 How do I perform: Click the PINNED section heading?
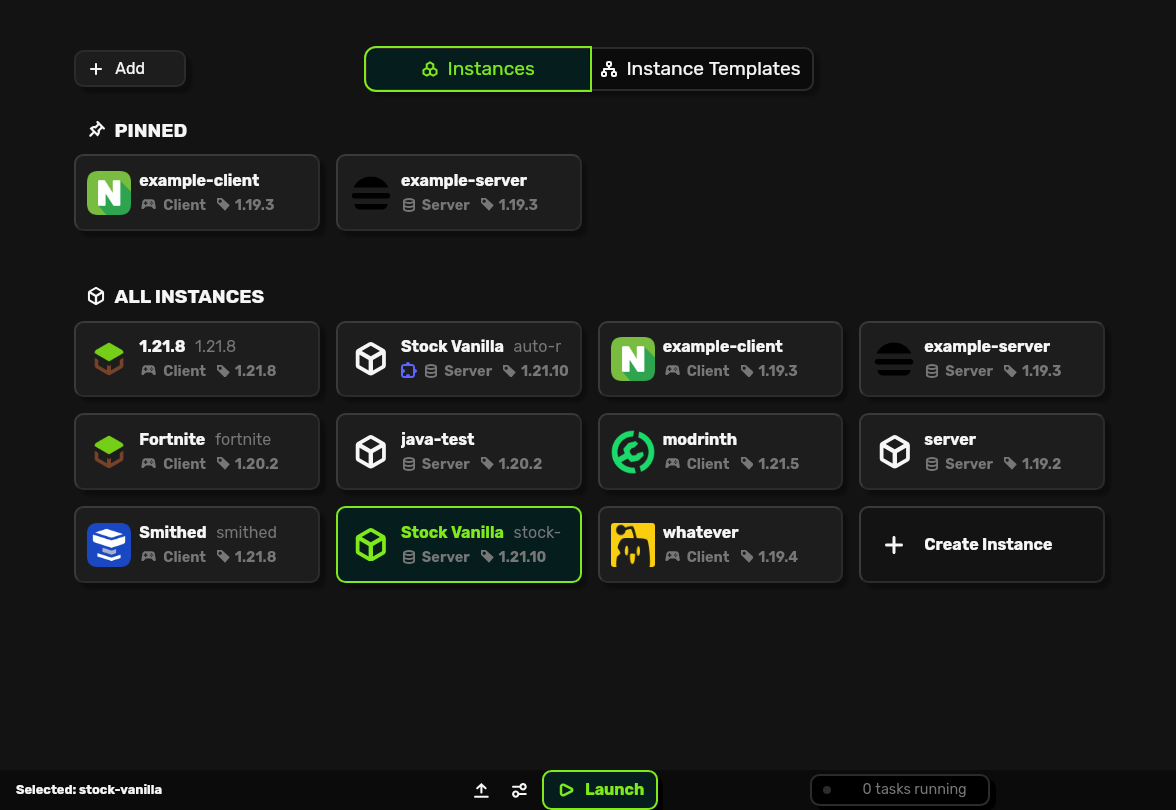[x=151, y=130]
